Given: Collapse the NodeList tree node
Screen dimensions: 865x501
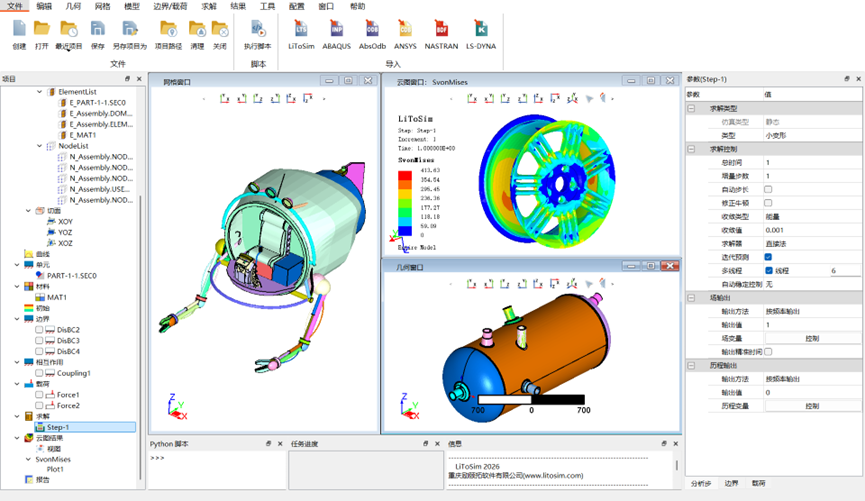Looking at the screenshot, I should (x=39, y=146).
